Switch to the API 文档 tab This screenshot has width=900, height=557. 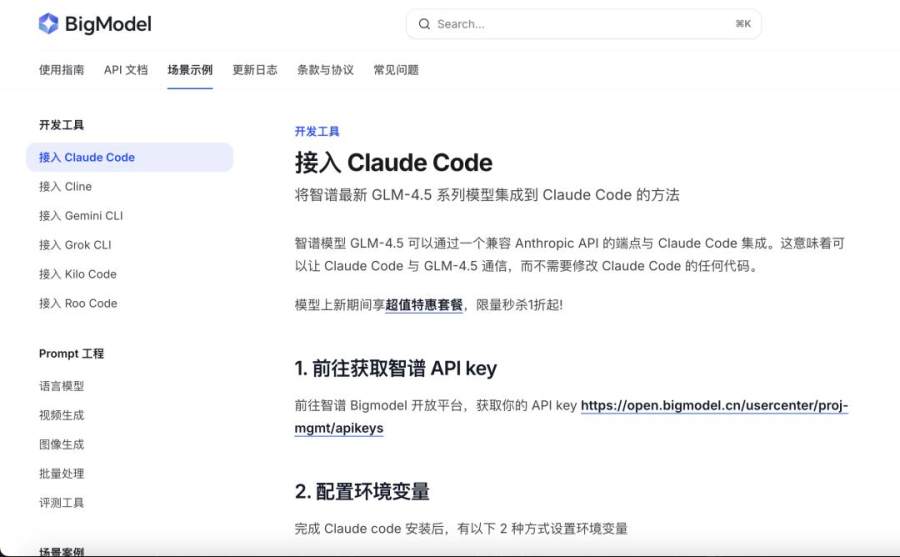coord(126,70)
